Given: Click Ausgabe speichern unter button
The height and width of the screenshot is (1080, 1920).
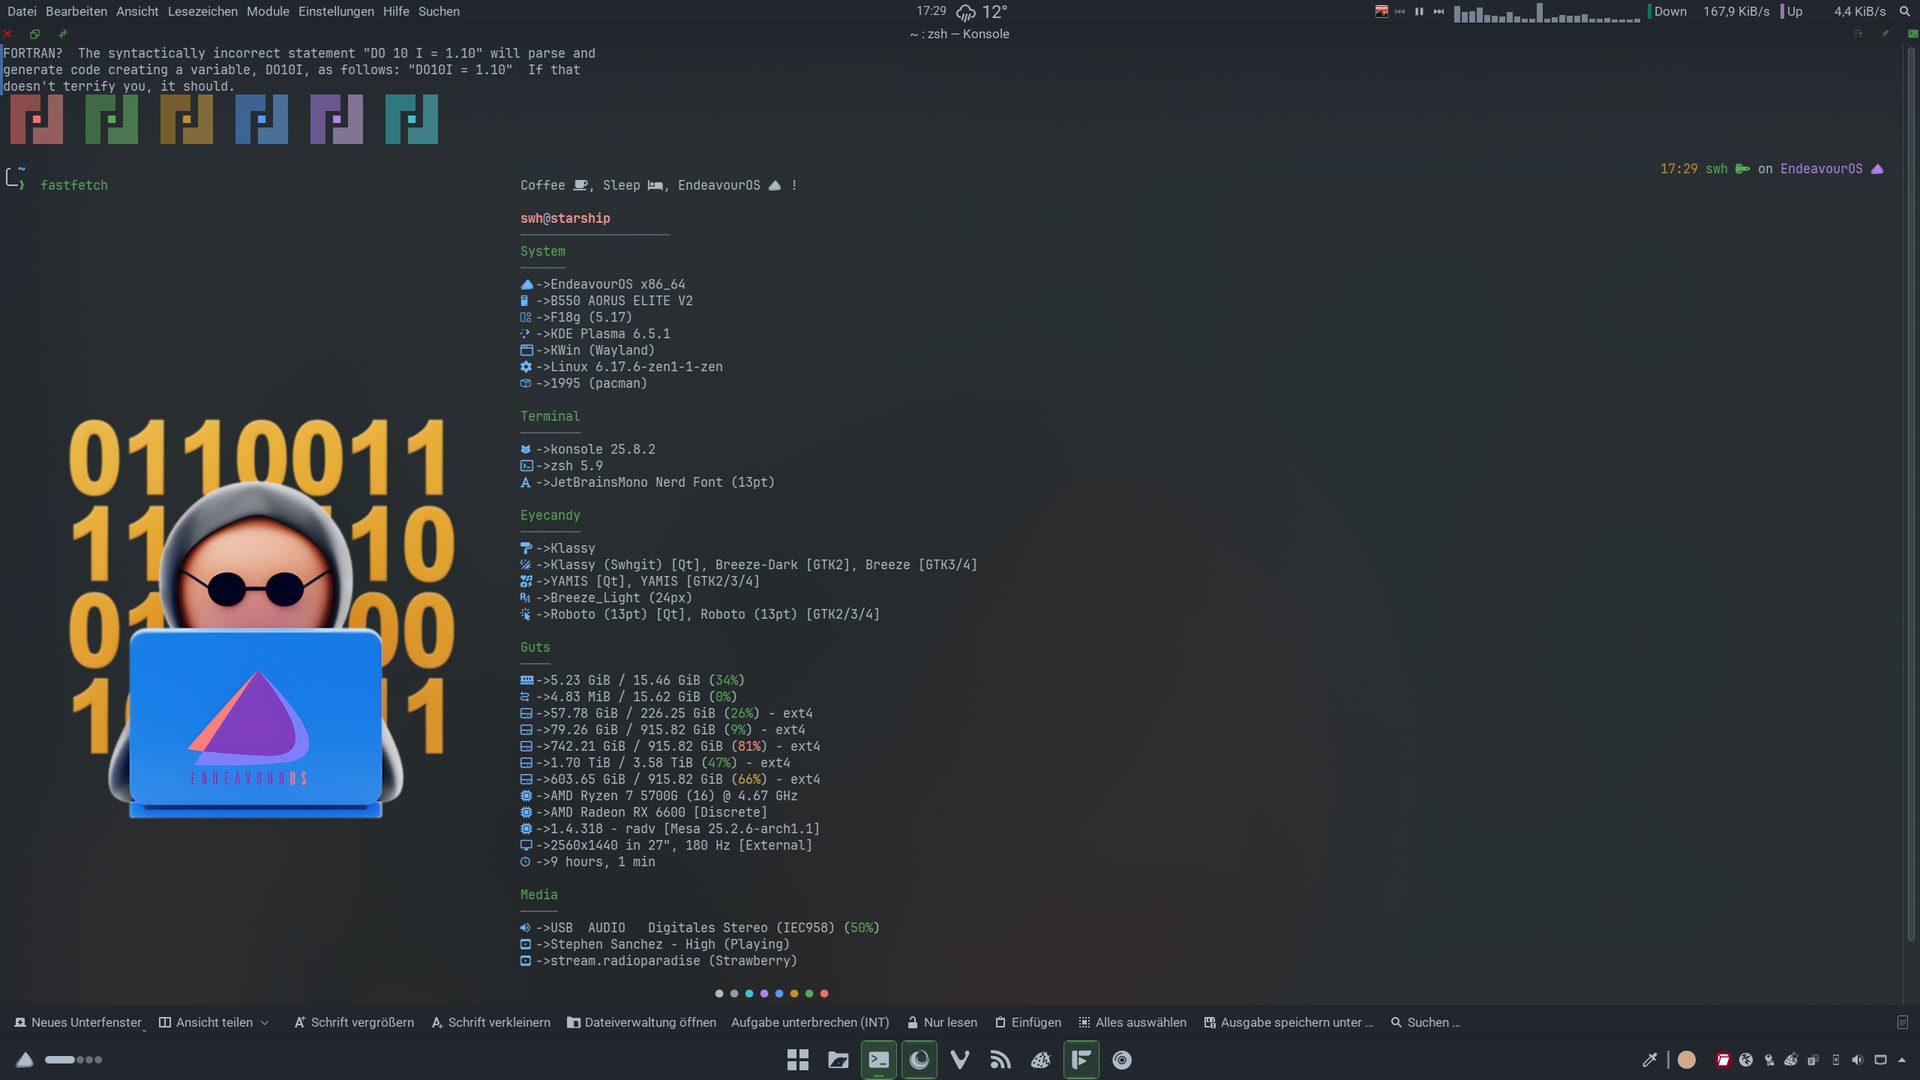Looking at the screenshot, I should coord(1288,1022).
